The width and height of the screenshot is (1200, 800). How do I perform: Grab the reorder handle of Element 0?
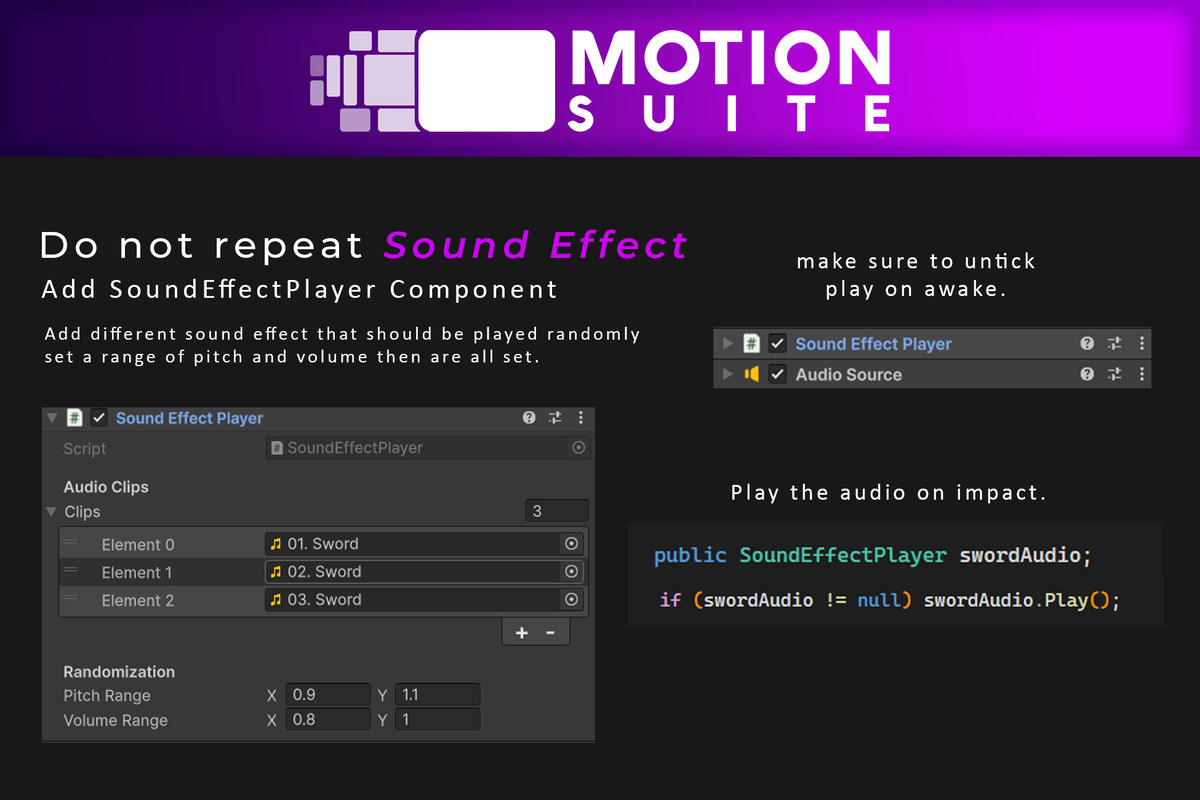tap(71, 542)
